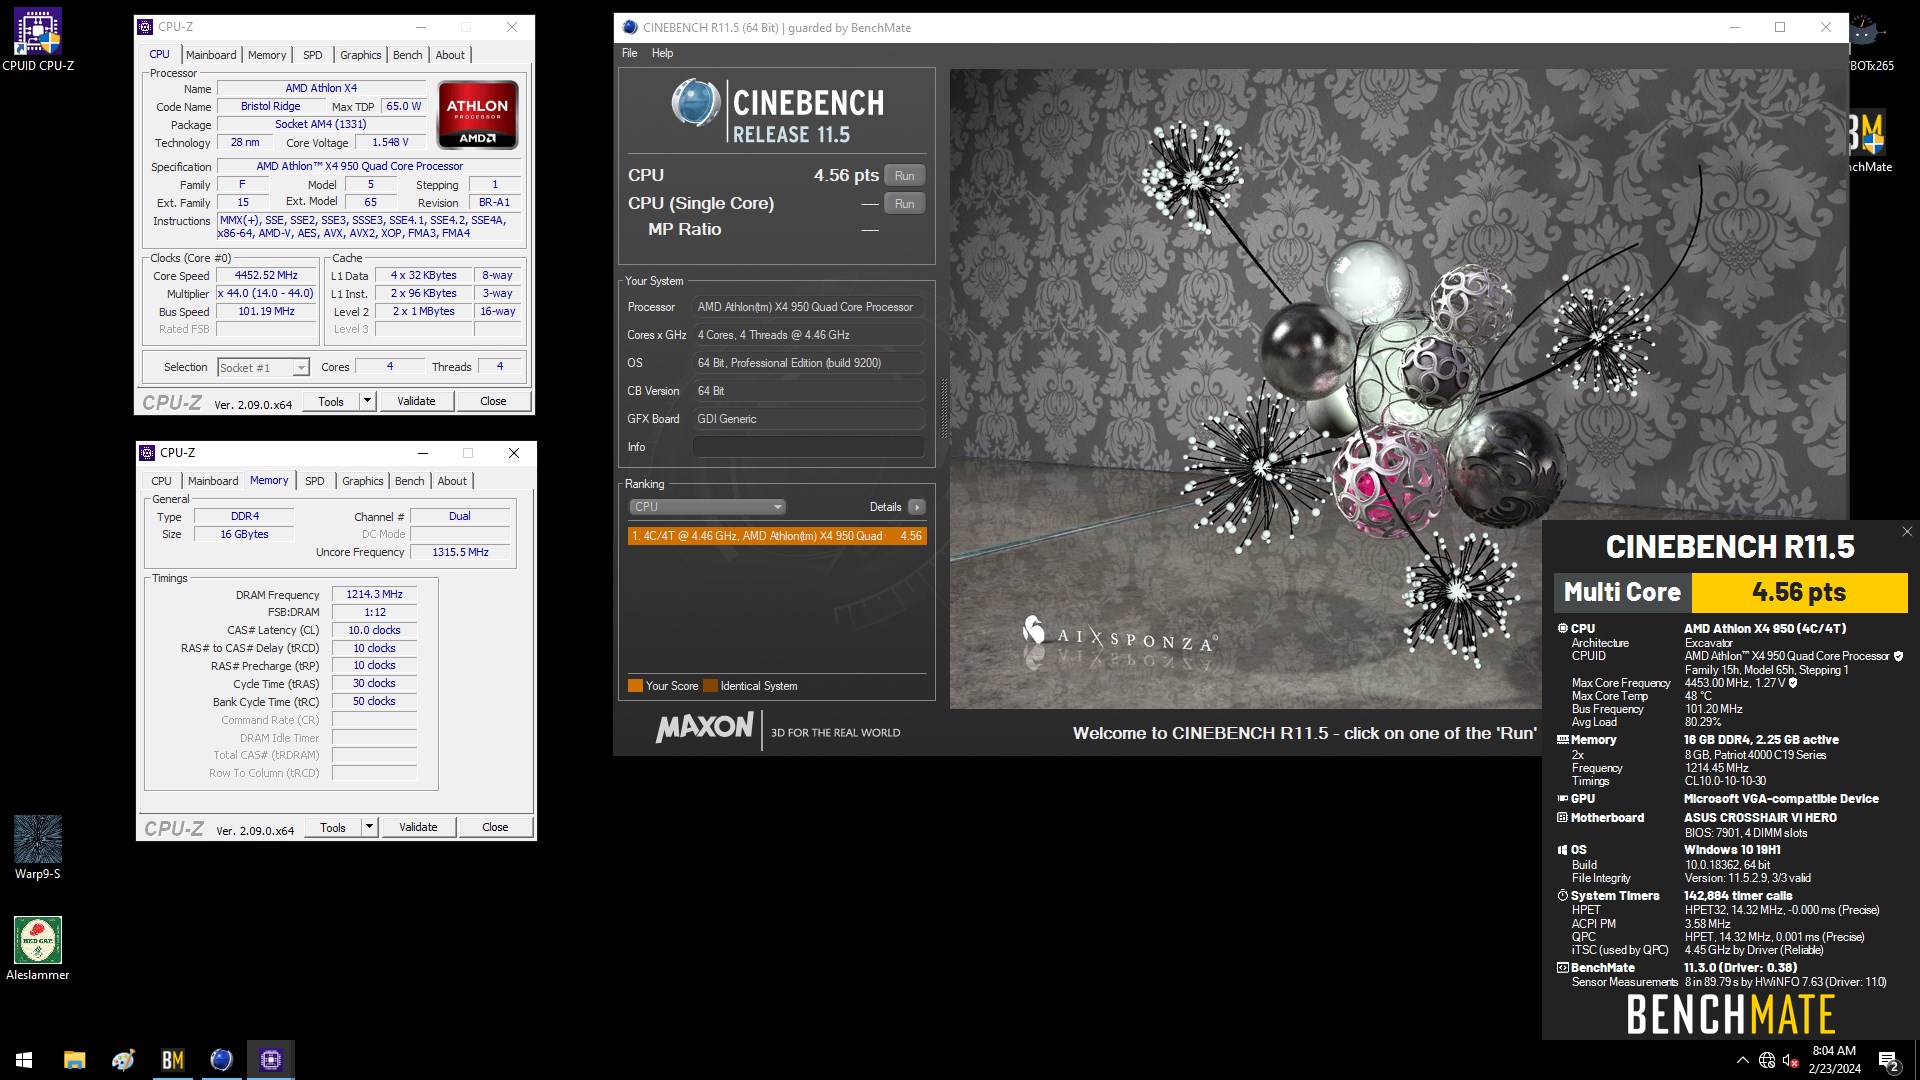Click the DRAM Frequency 1214.3 MHz value
Image resolution: width=1920 pixels, height=1080 pixels.
coord(374,594)
